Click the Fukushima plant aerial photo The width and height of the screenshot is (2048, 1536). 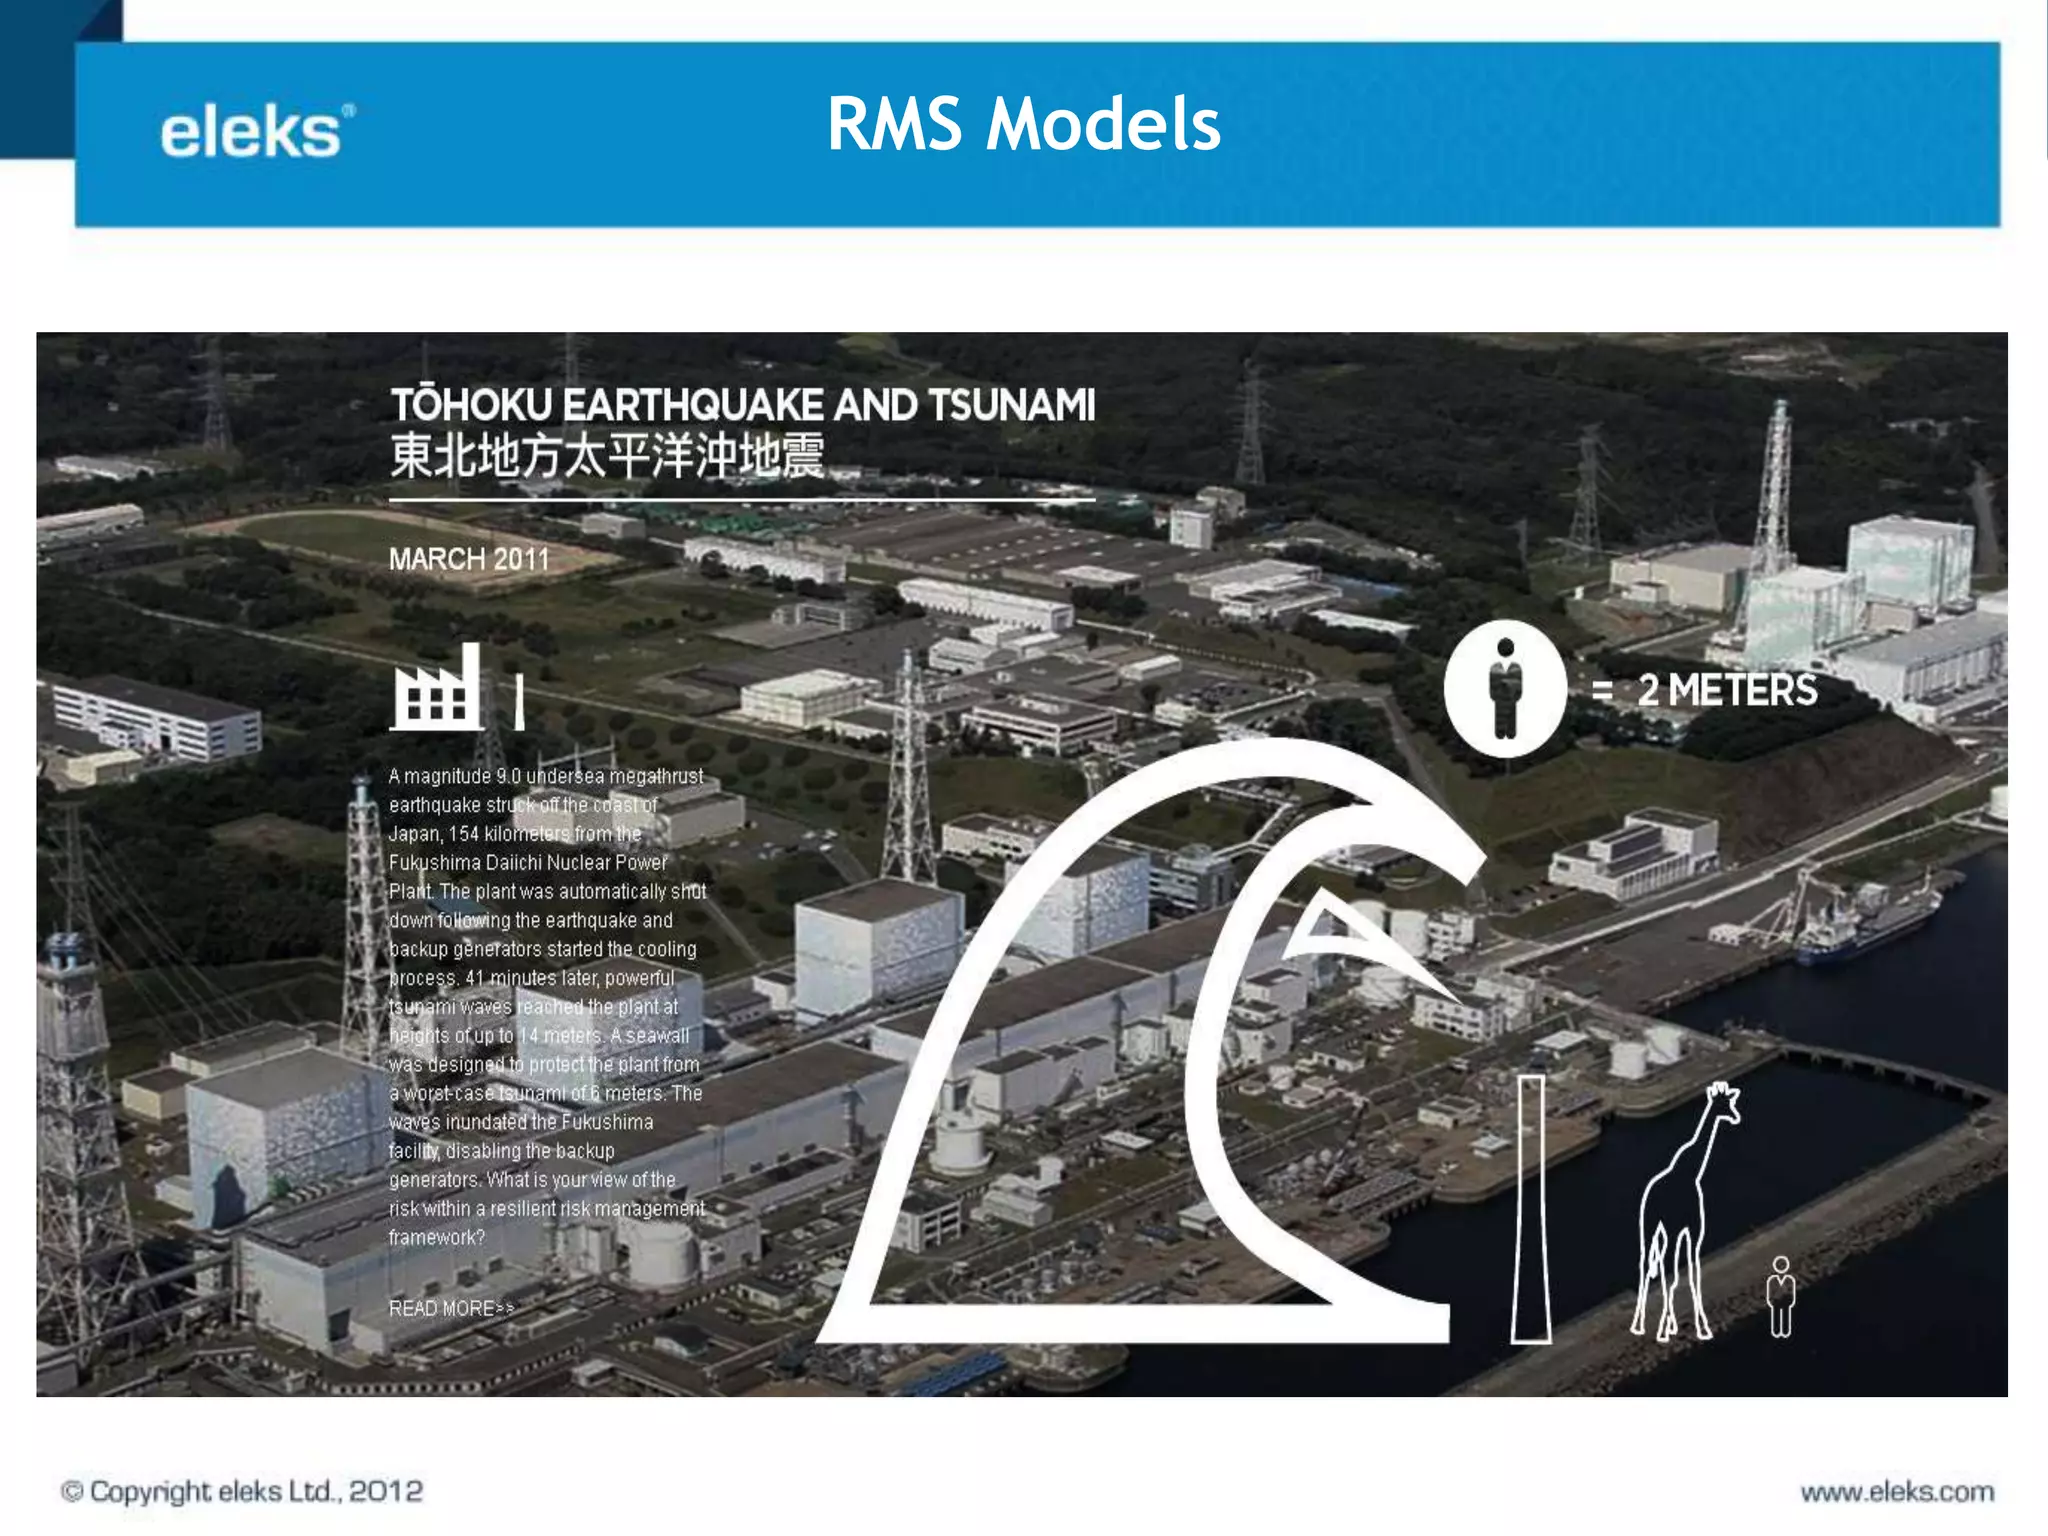pyautogui.click(x=1022, y=864)
